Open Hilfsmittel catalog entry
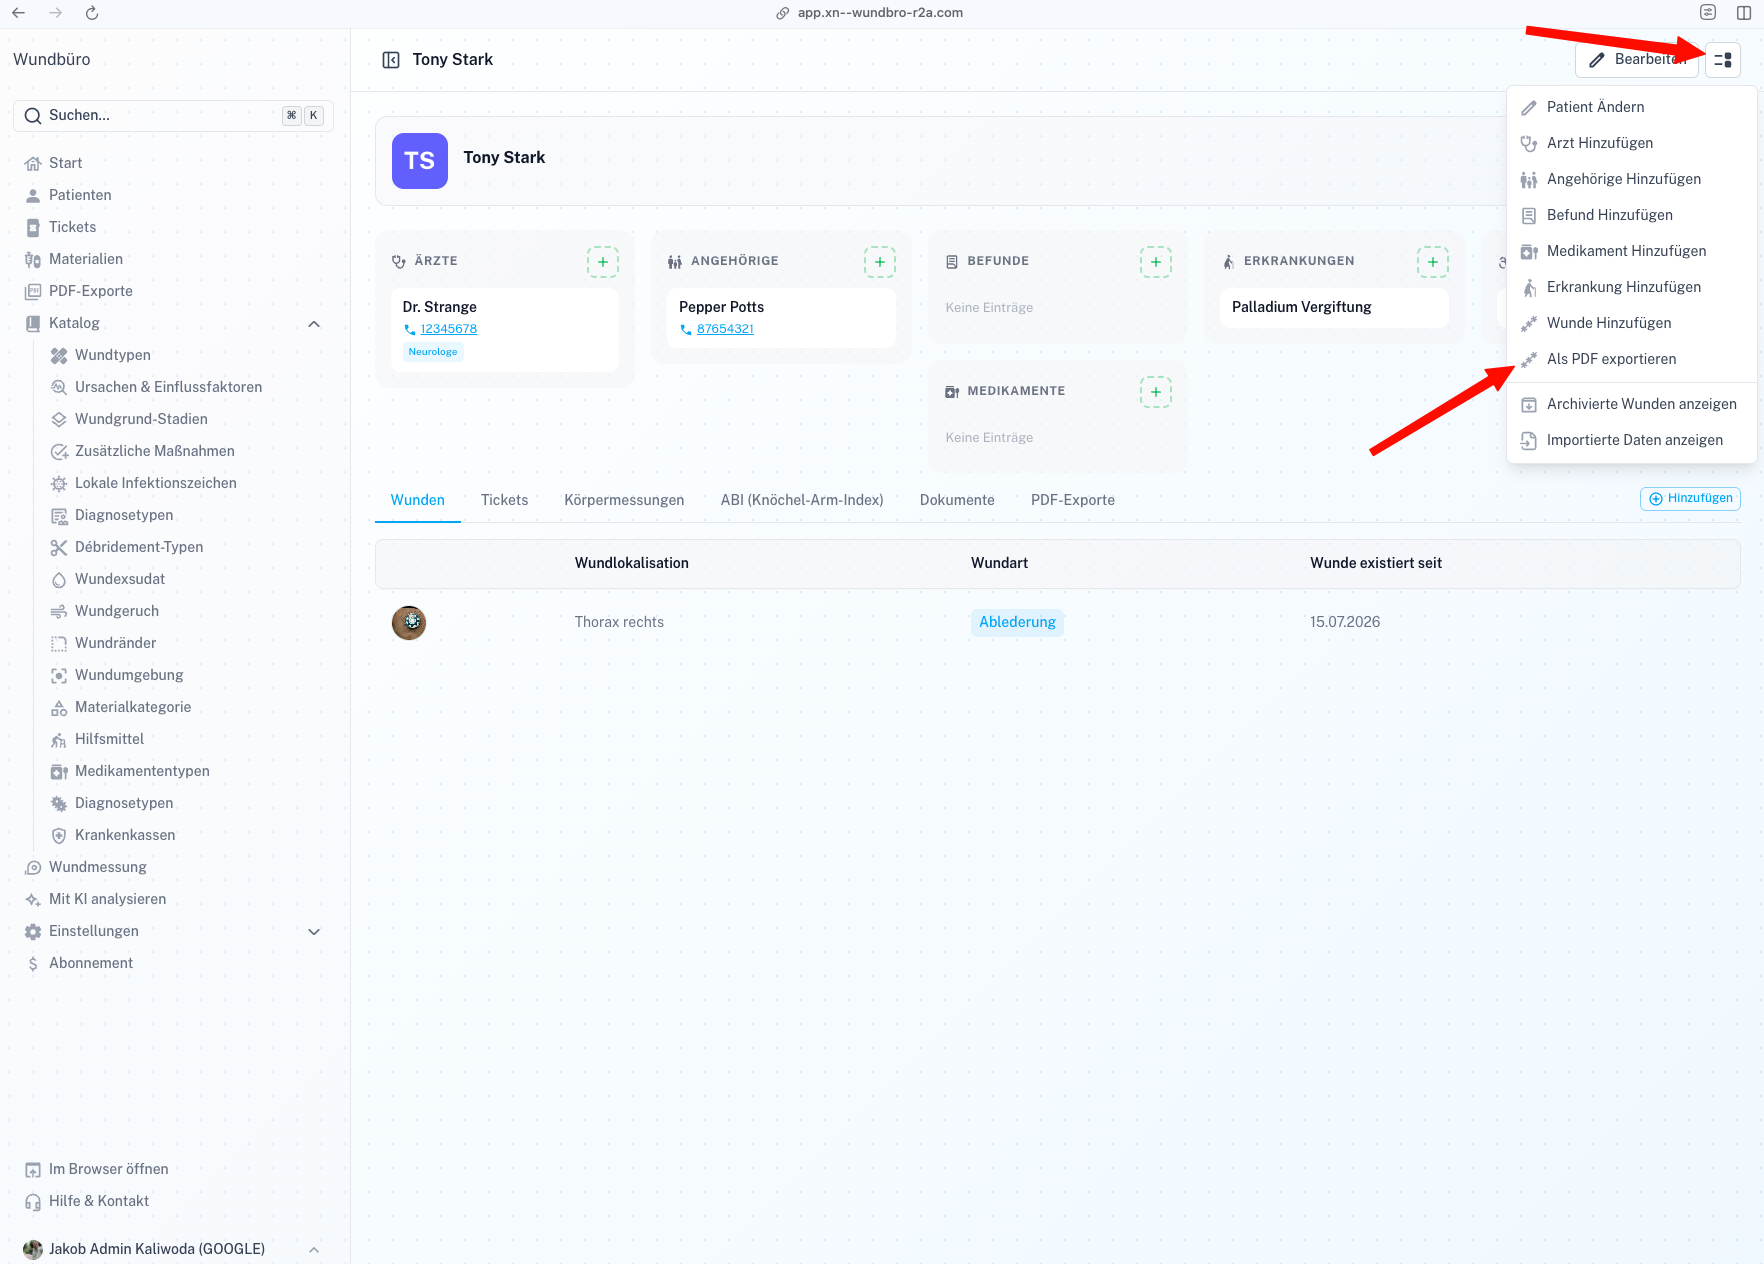 click(x=109, y=739)
